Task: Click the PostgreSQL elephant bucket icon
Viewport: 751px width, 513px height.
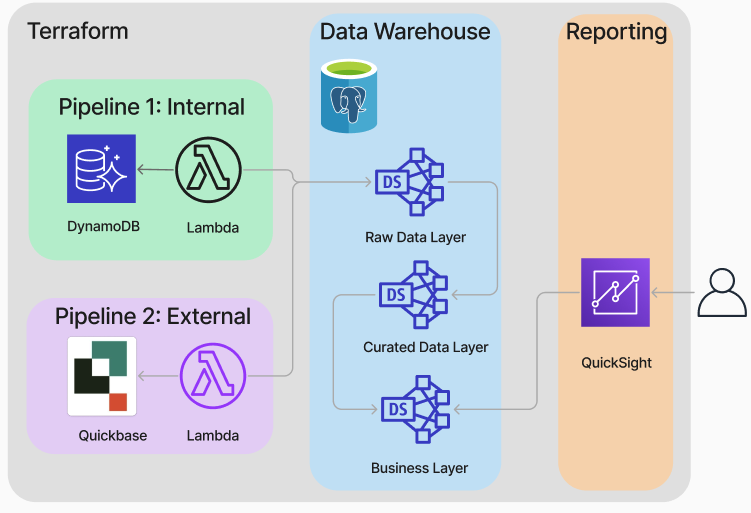Action: pos(349,96)
